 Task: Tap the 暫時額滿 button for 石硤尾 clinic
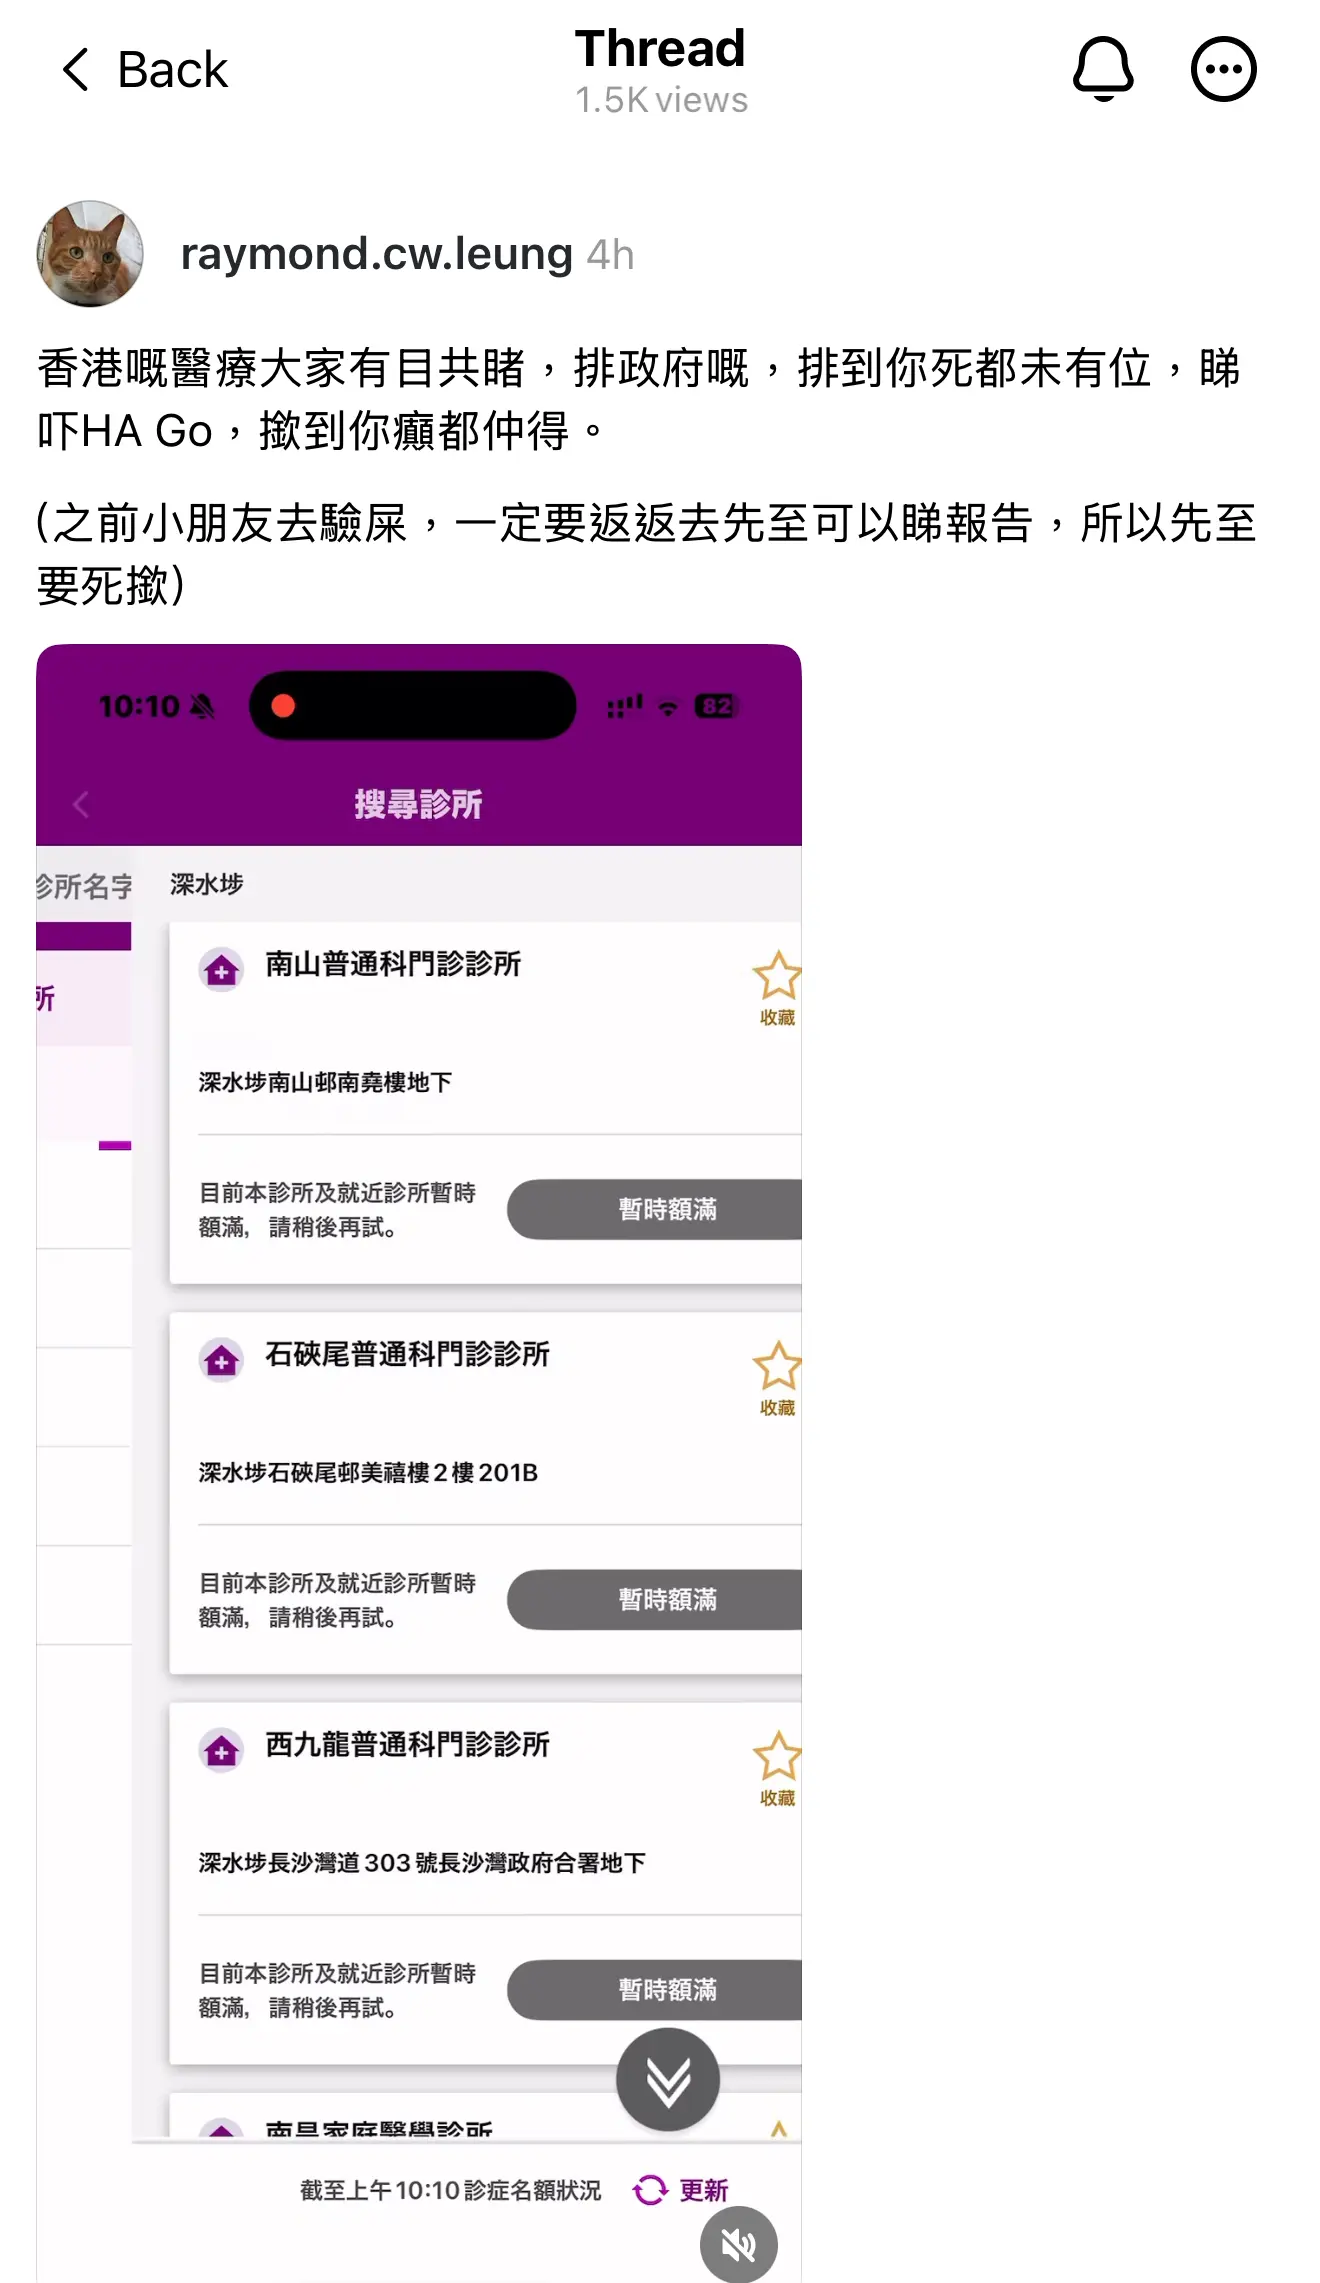click(655, 1599)
